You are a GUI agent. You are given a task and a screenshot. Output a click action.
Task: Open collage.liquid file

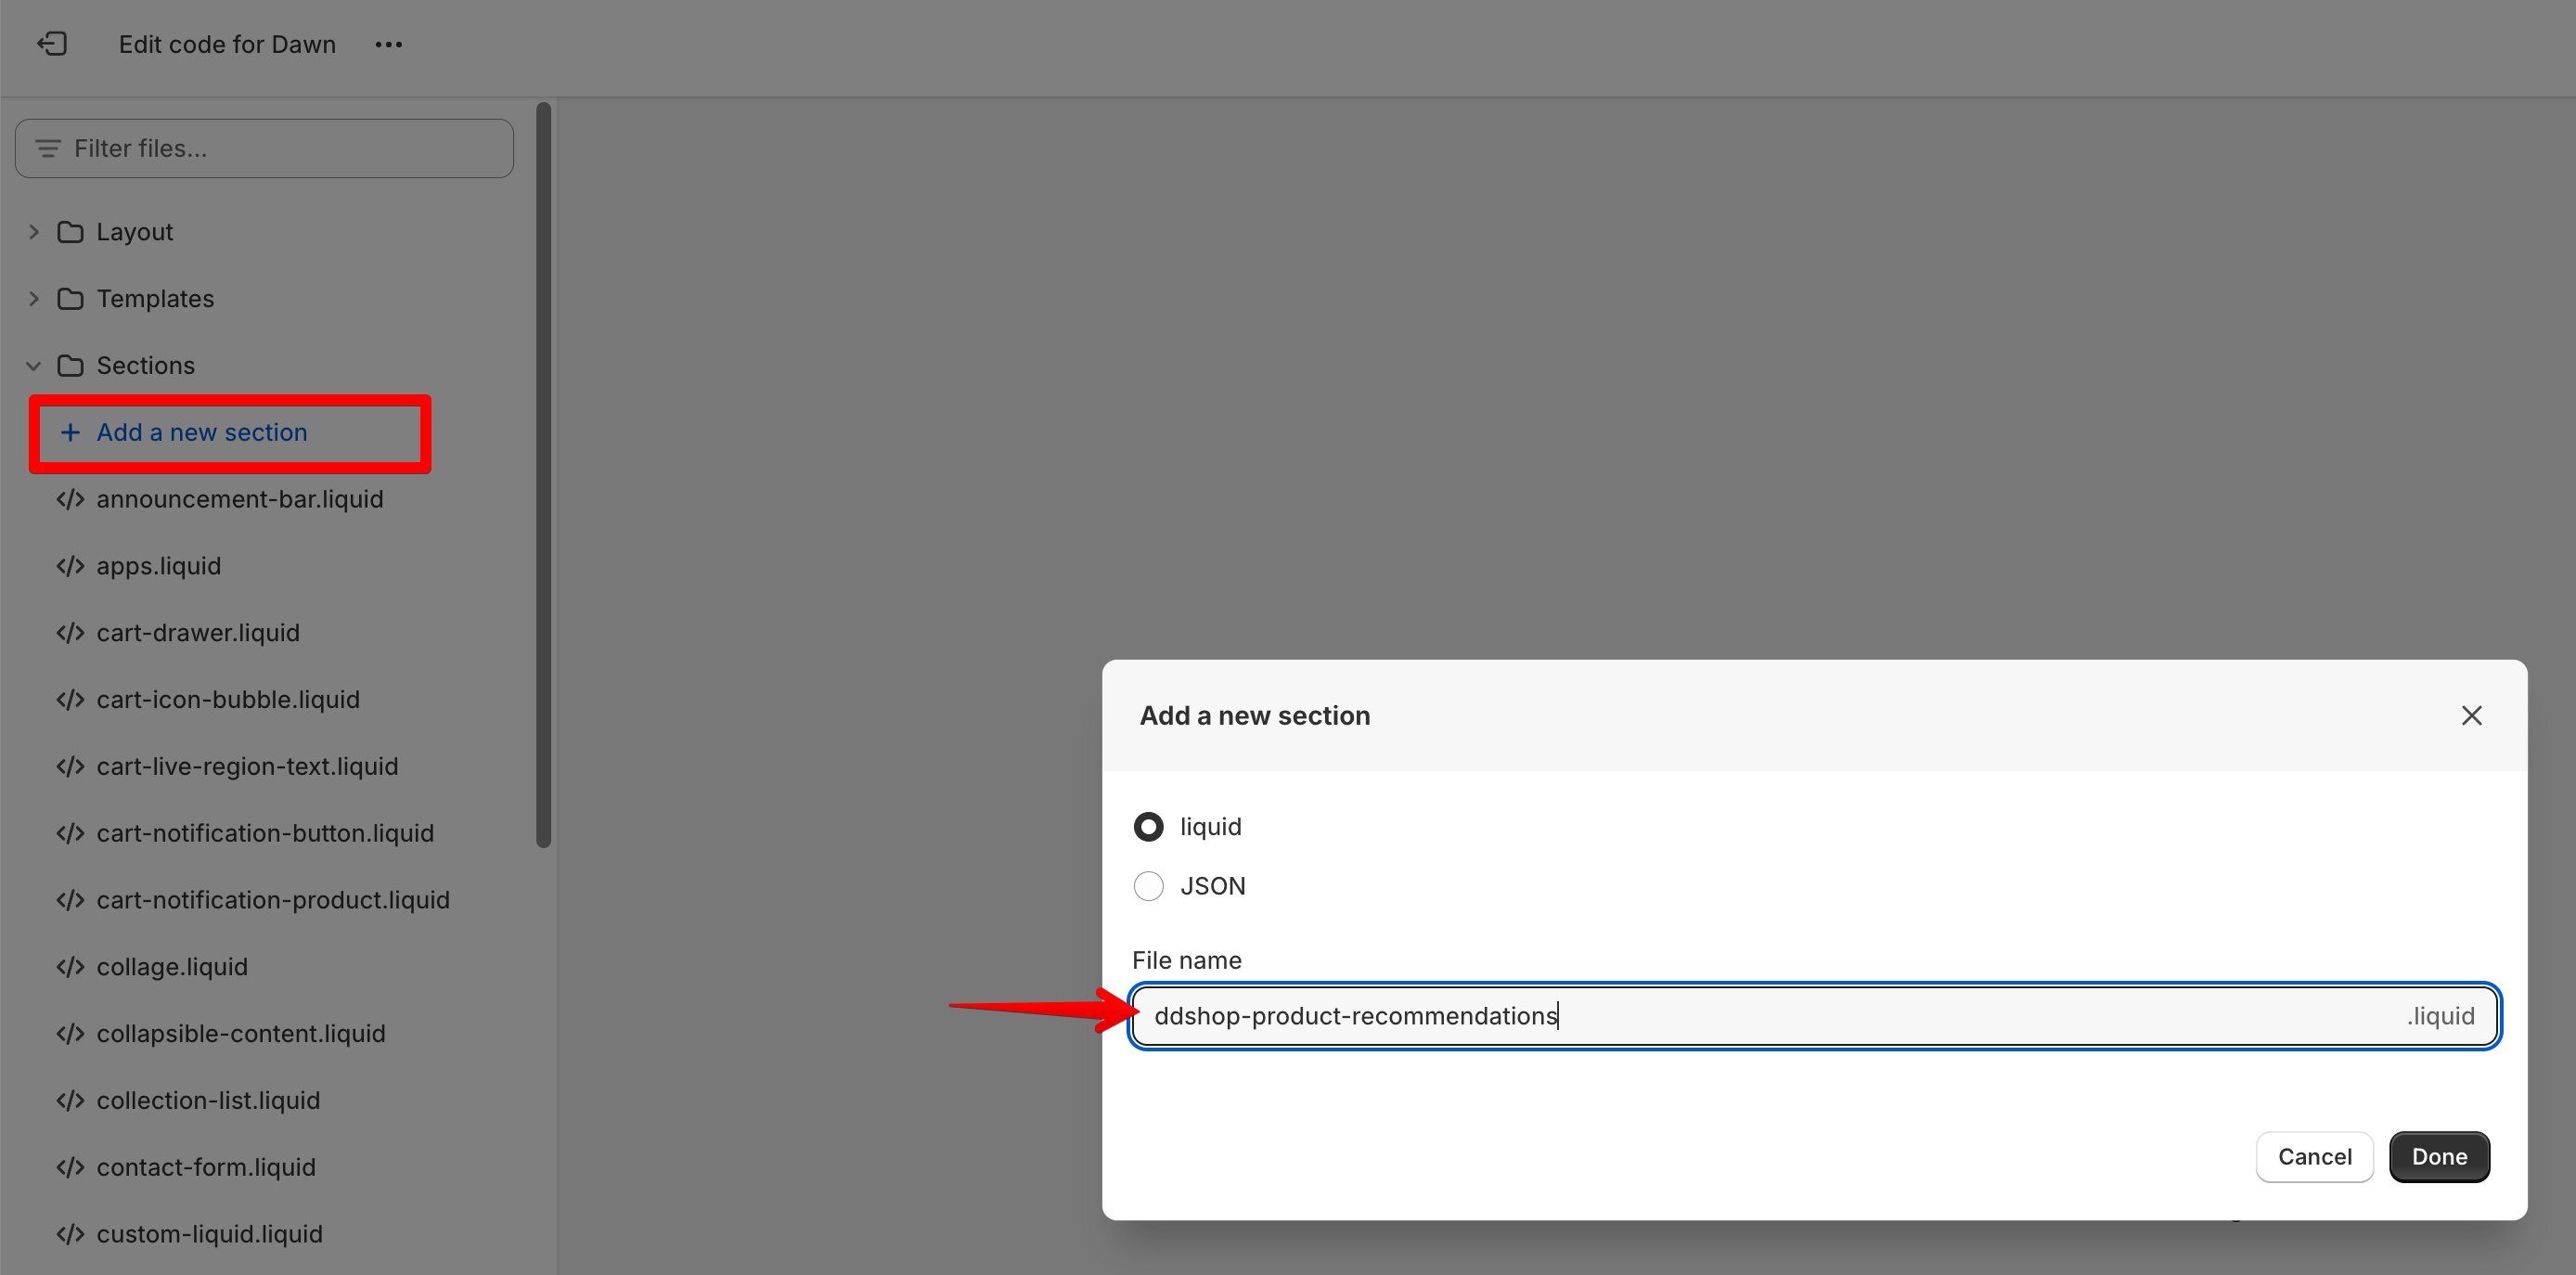click(172, 967)
